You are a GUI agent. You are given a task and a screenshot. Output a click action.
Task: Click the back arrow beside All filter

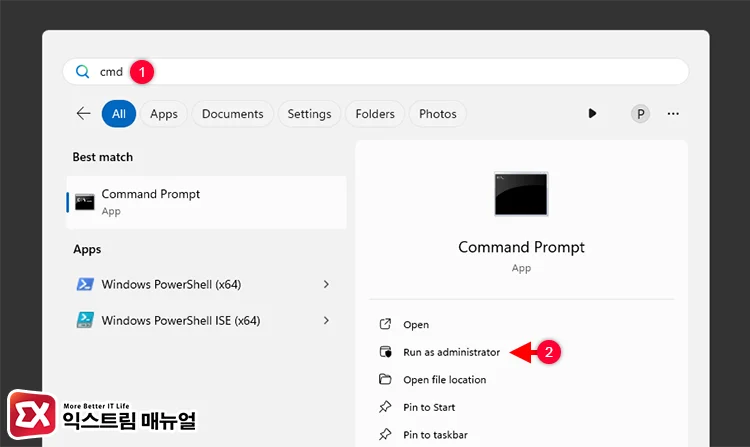click(x=83, y=114)
